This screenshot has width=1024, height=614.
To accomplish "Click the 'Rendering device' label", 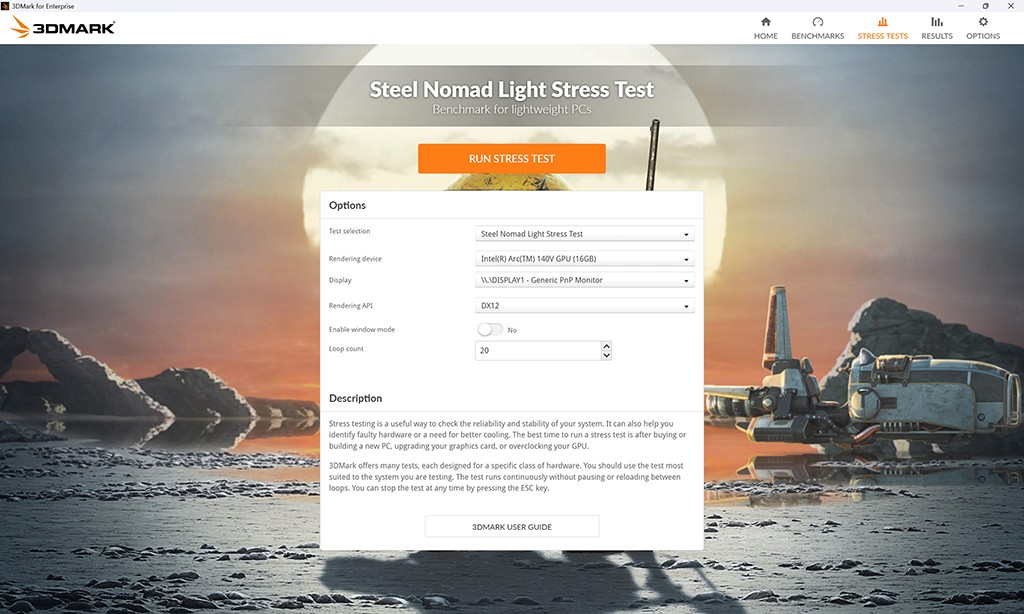I will [x=355, y=259].
